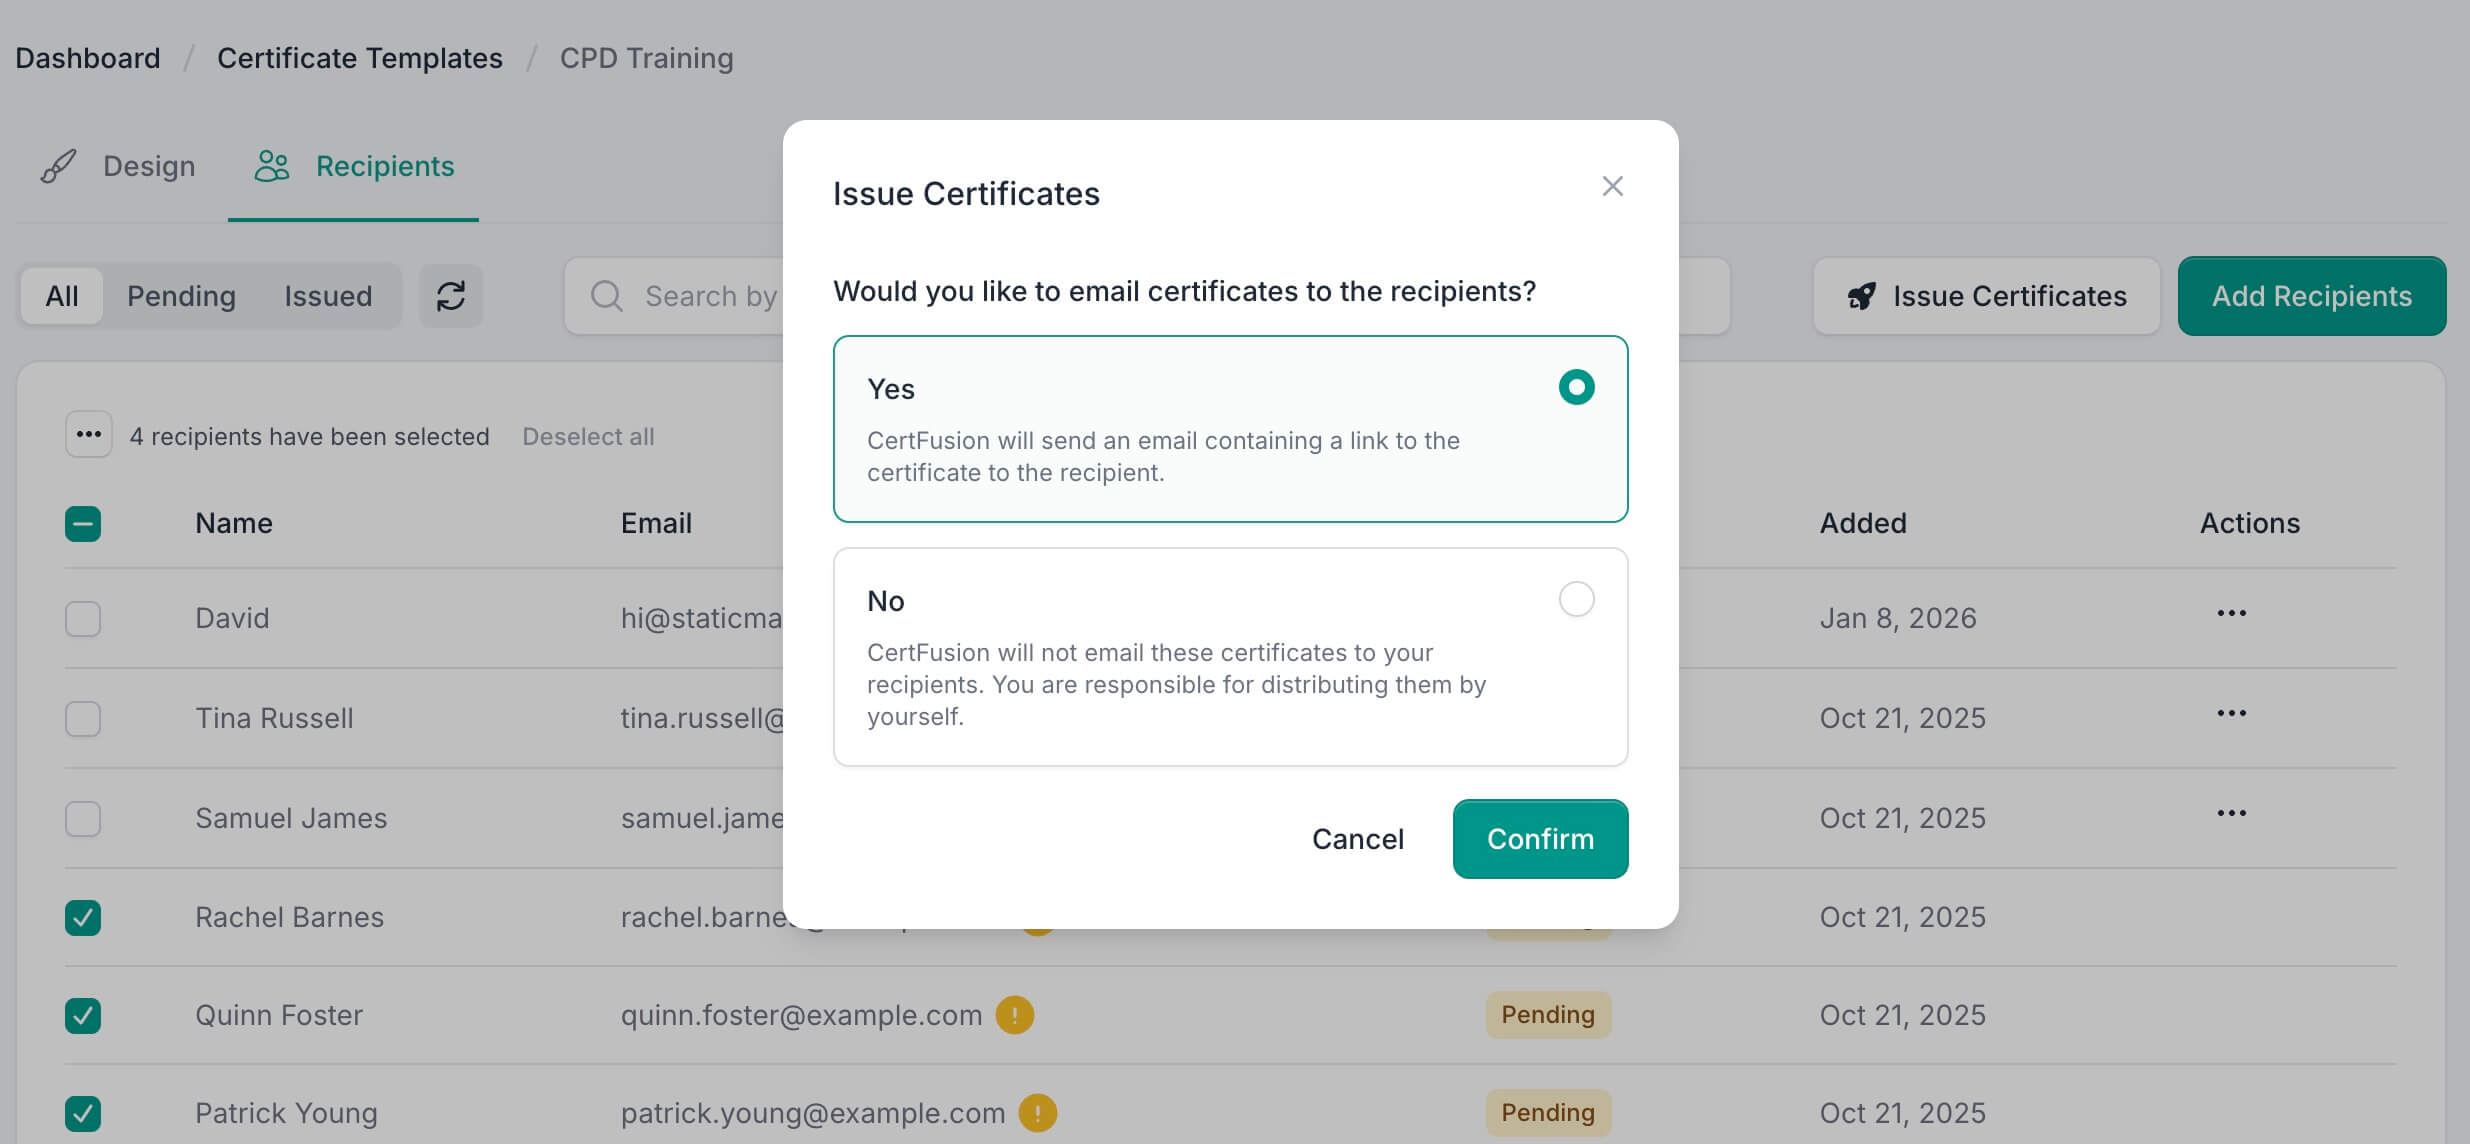Toggle the select-all header checkbox
2470x1144 pixels.
[83, 524]
